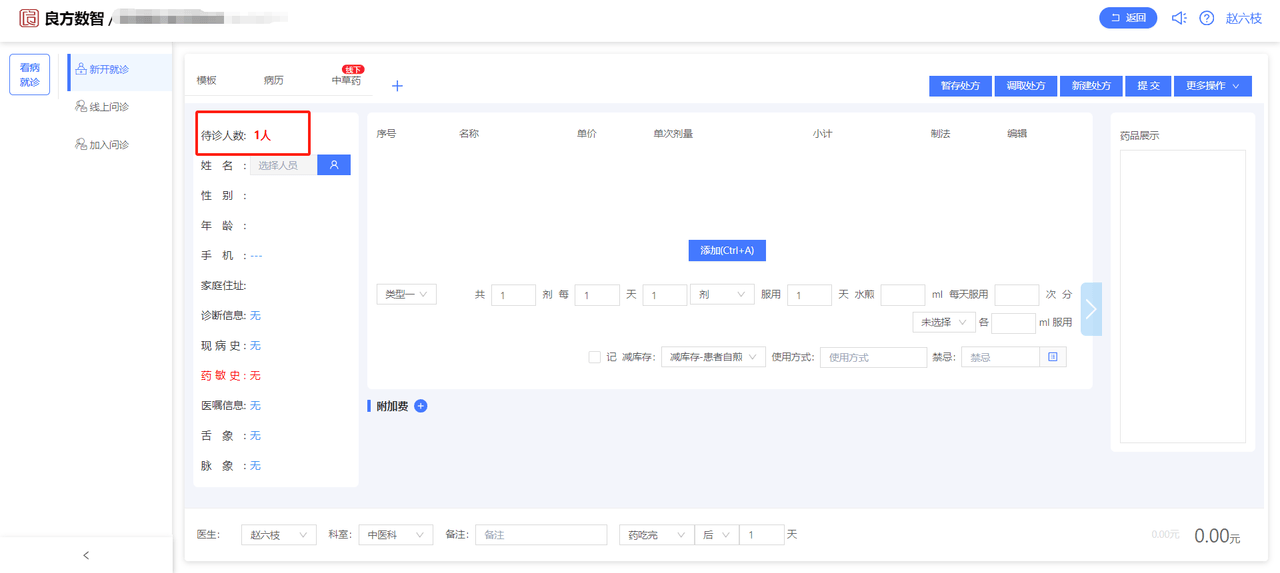Expand the side panel arrow on right
1280x573 pixels.
(x=1091, y=309)
